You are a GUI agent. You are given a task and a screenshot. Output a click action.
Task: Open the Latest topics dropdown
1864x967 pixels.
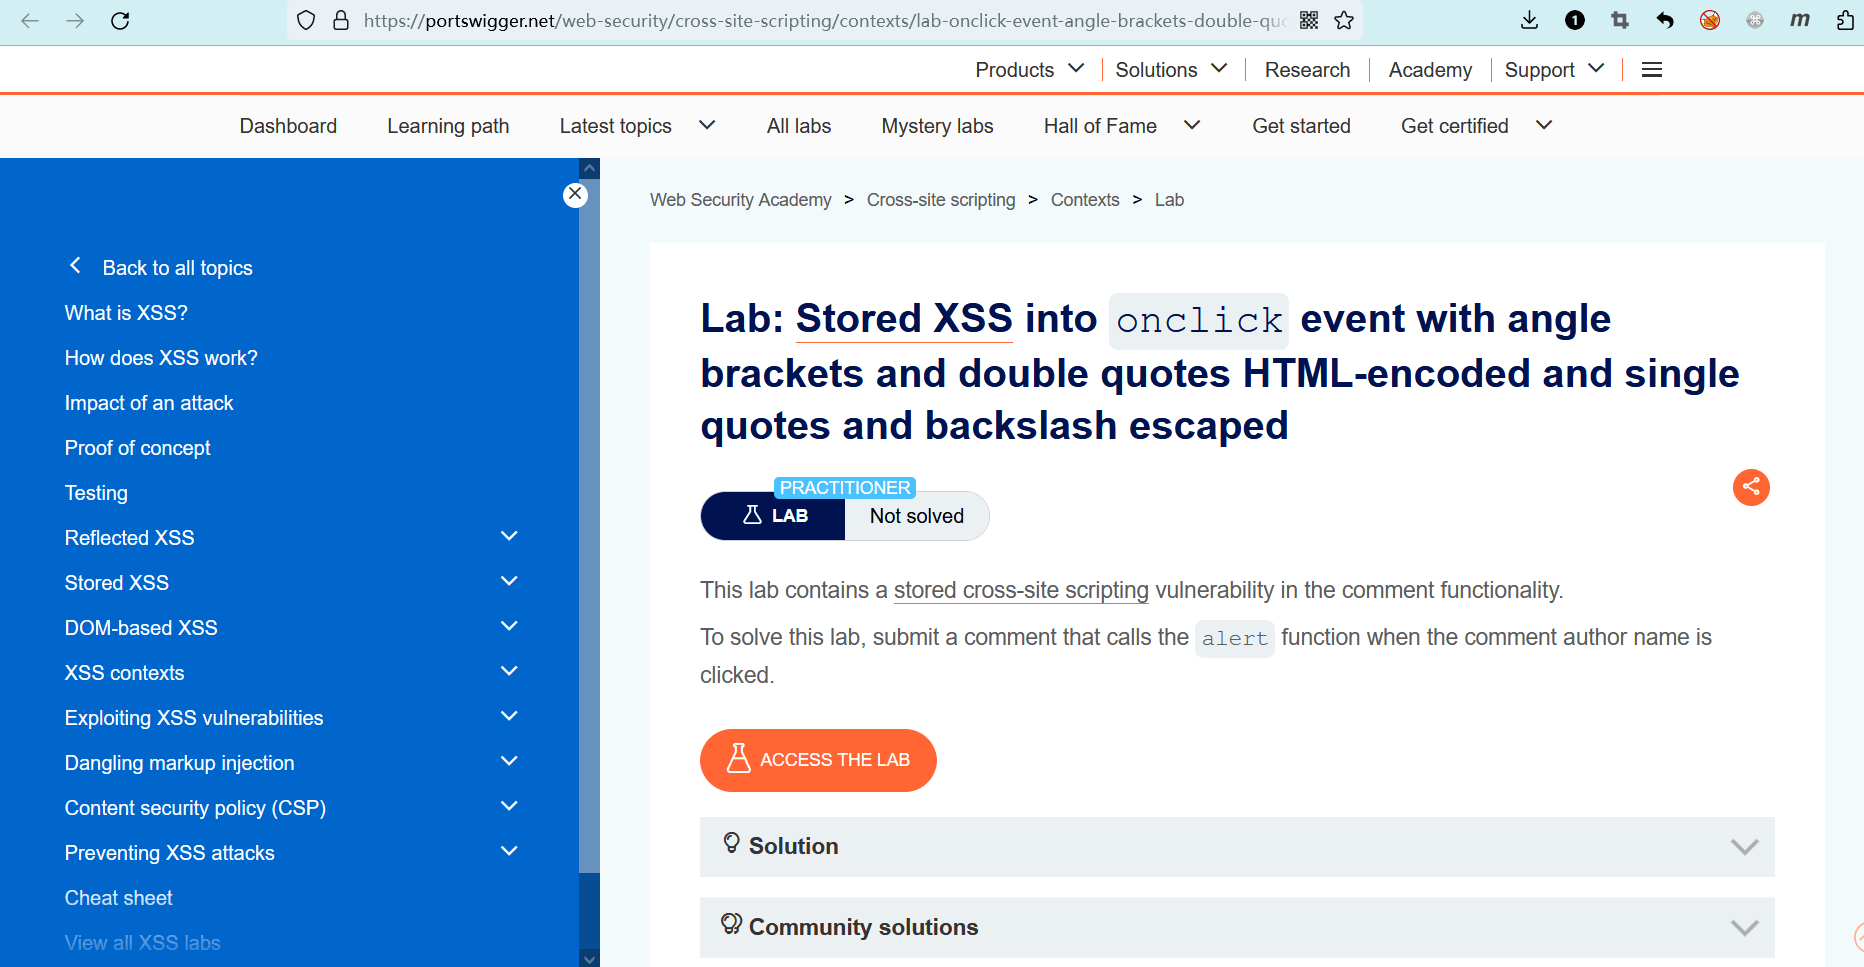coord(636,126)
